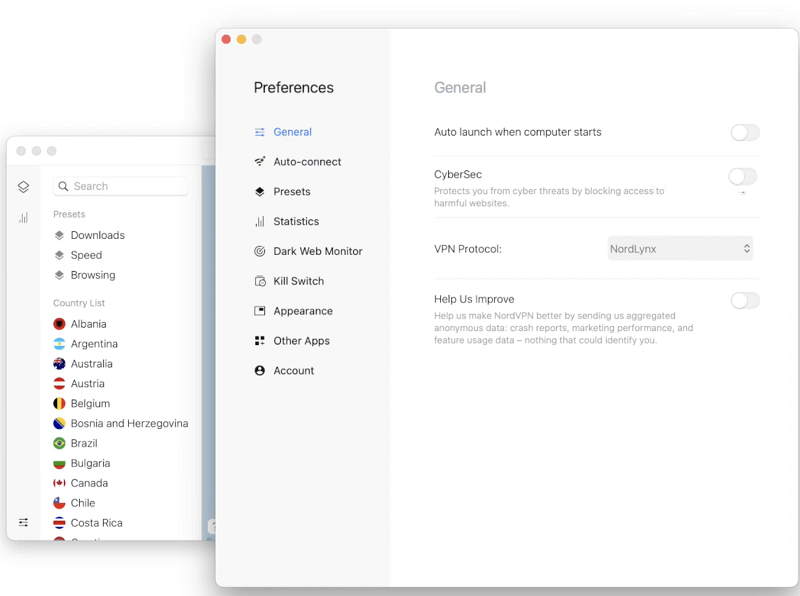
Task: Open the statistics bar chart sidebar icon
Action: point(23,217)
